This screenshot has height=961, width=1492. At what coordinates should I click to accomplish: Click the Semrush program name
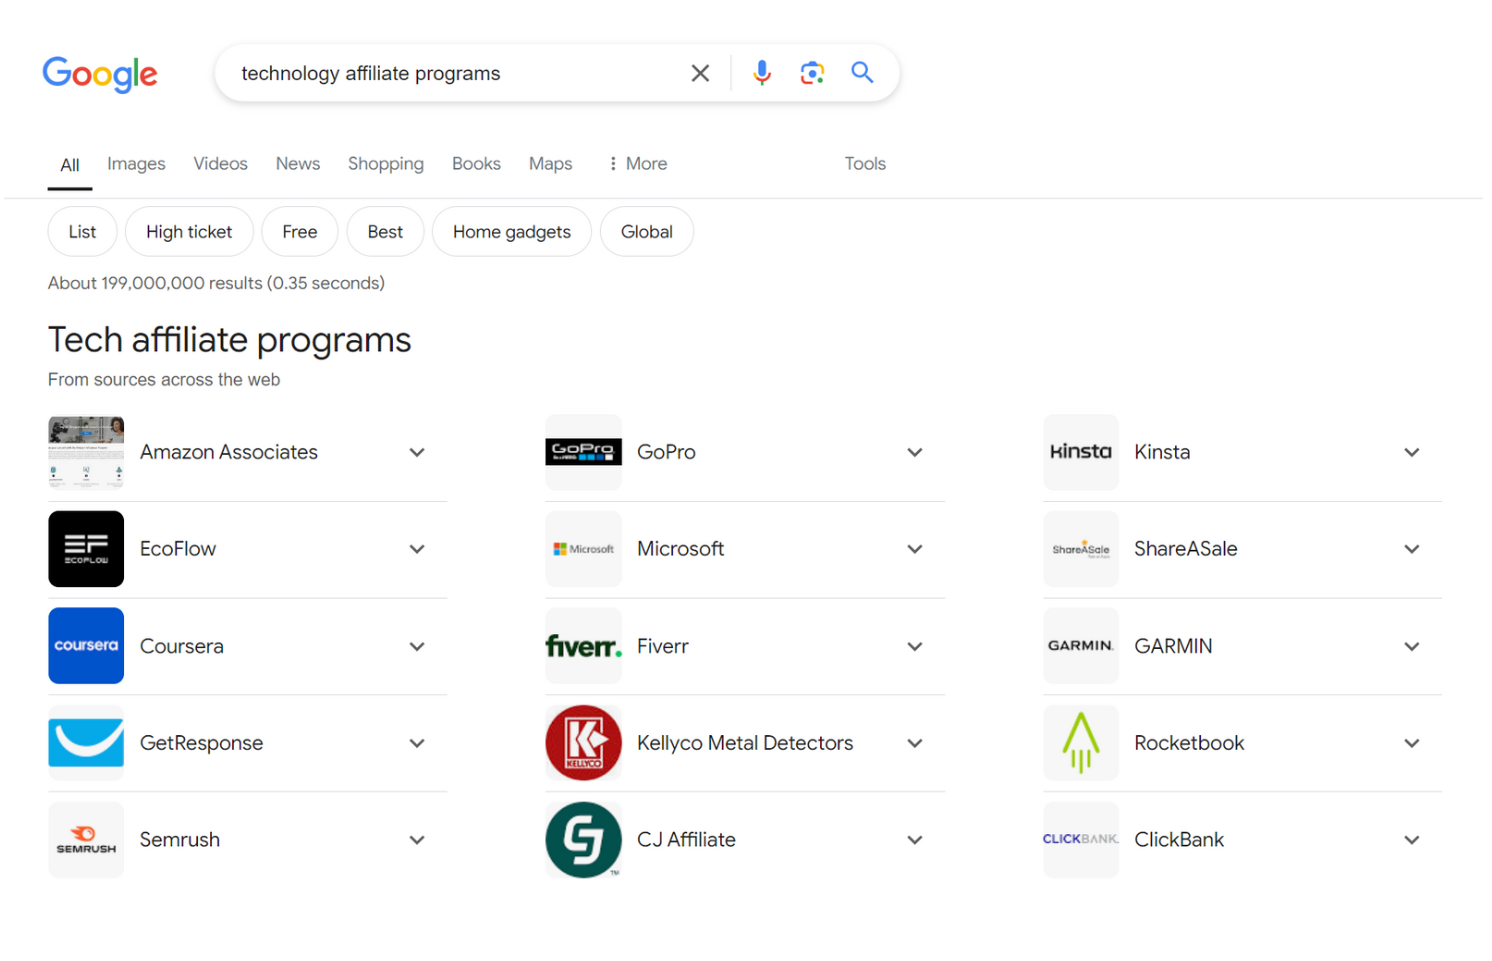(180, 840)
